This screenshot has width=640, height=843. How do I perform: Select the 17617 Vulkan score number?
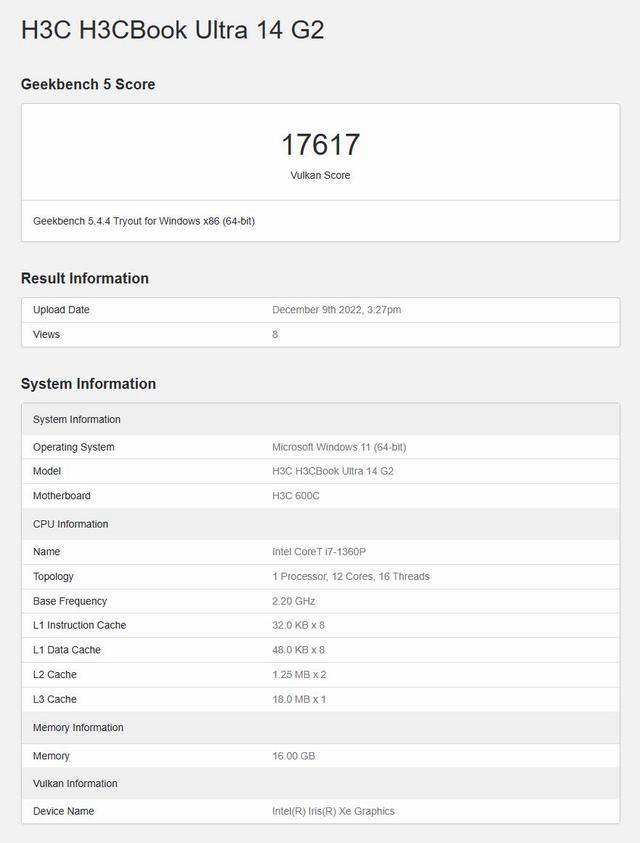click(x=320, y=145)
